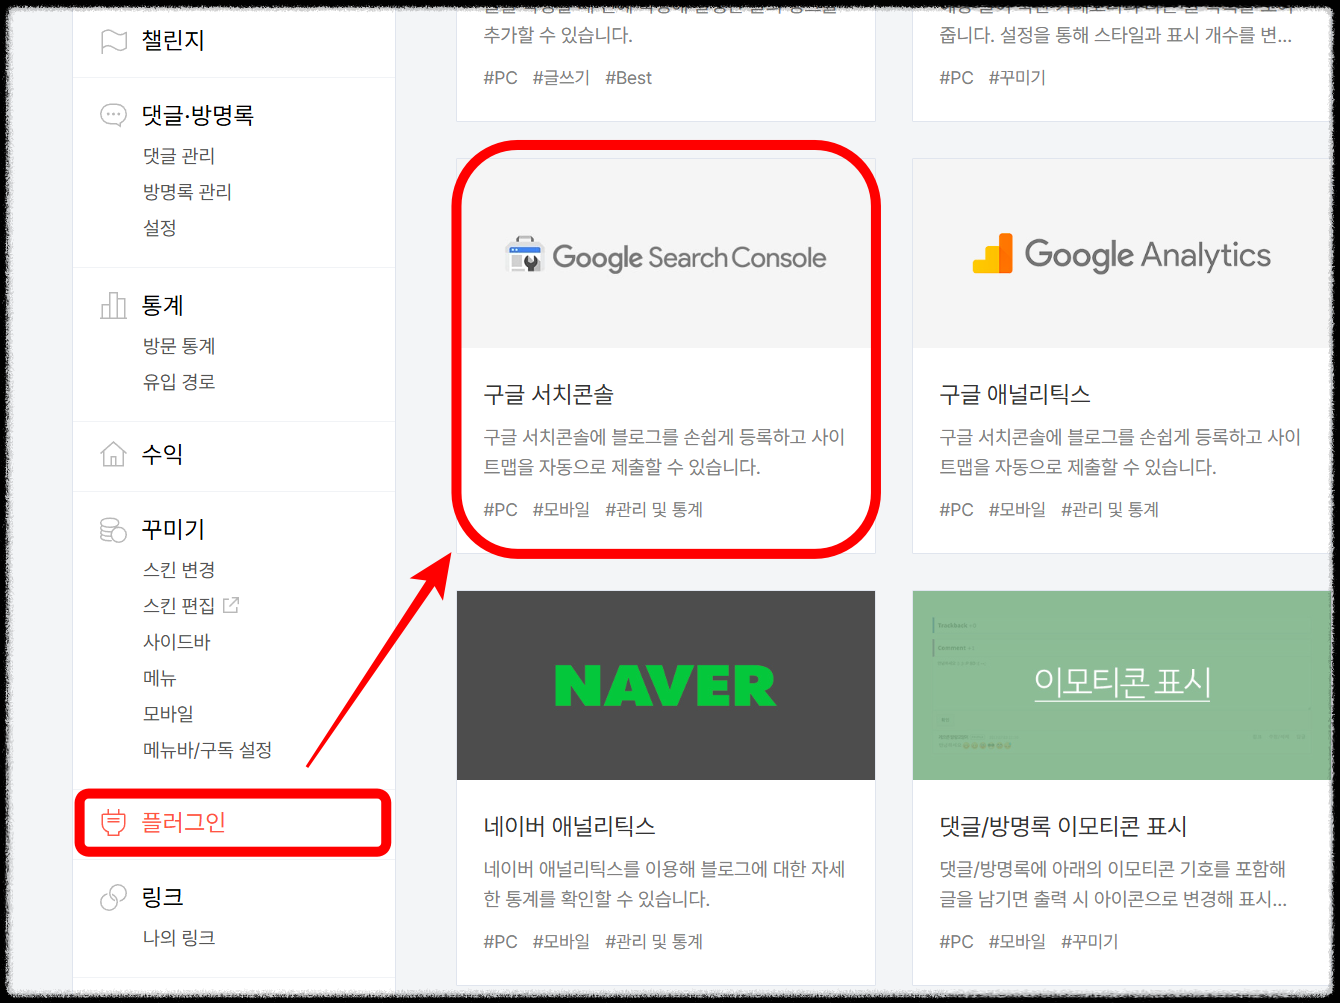The height and width of the screenshot is (1003, 1340).
Task: Open 네이버 애널리틱스 plugin title
Action: pyautogui.click(x=569, y=826)
